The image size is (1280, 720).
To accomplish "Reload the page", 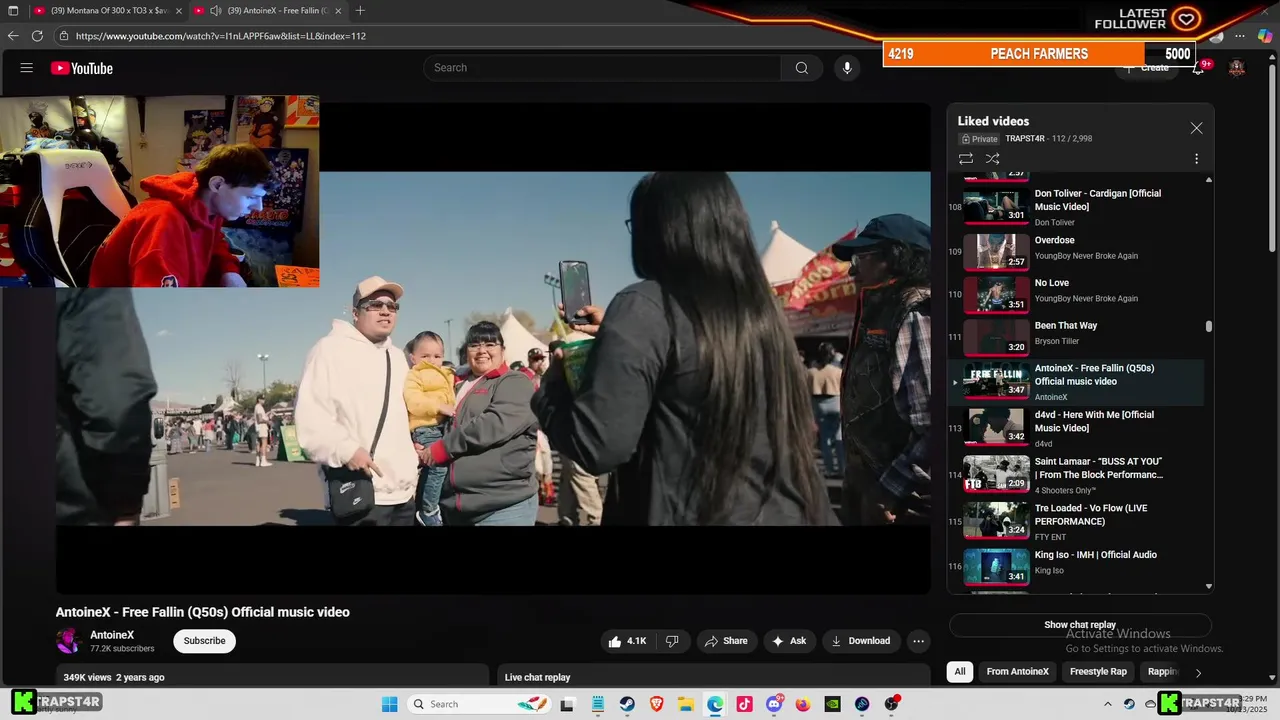I will pyautogui.click(x=37, y=36).
